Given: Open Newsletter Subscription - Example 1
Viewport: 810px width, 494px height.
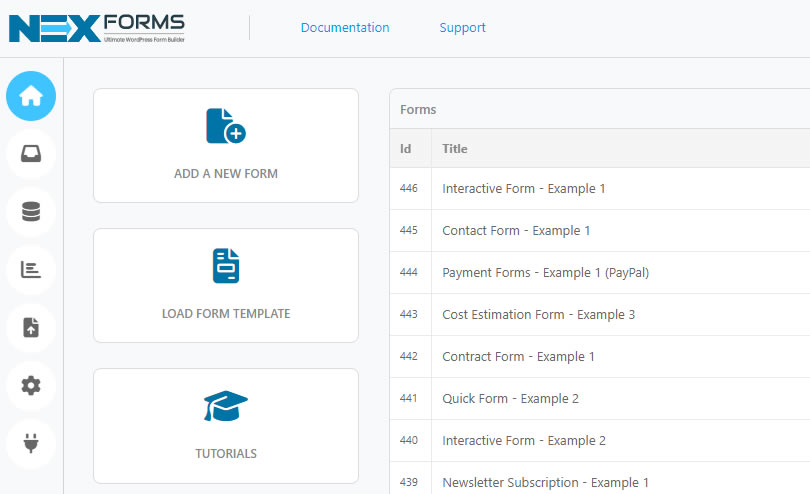Looking at the screenshot, I should [545, 482].
